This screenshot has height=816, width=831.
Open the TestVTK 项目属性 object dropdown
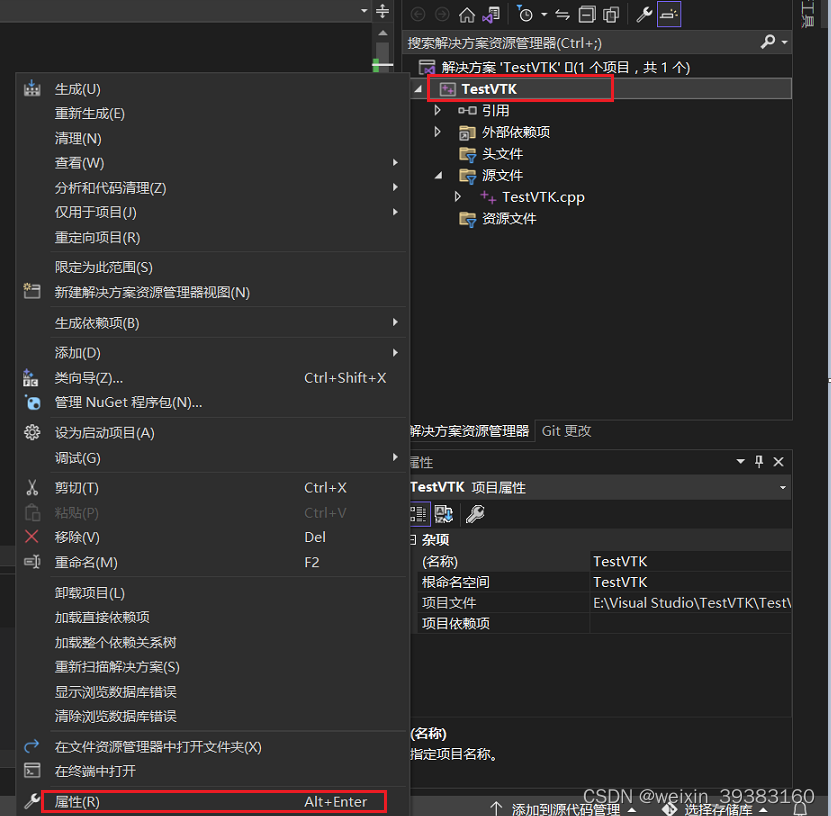[783, 487]
